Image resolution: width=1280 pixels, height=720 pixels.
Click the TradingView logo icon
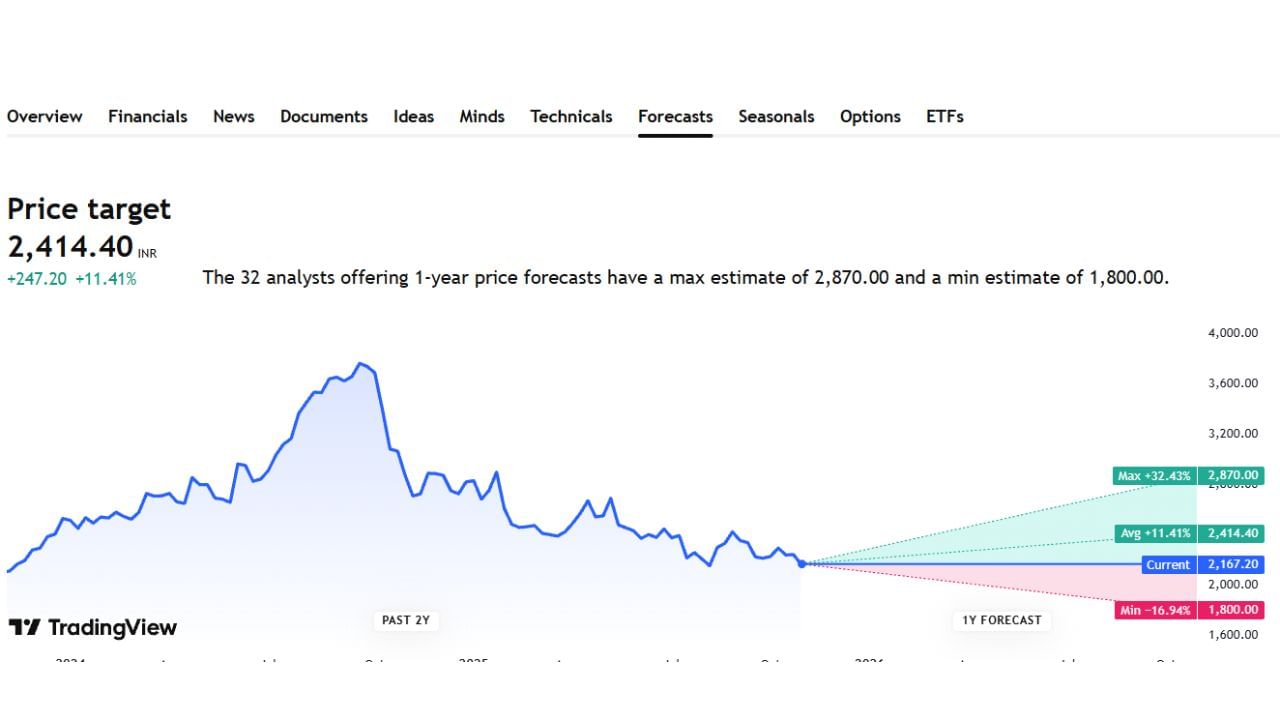click(x=24, y=628)
